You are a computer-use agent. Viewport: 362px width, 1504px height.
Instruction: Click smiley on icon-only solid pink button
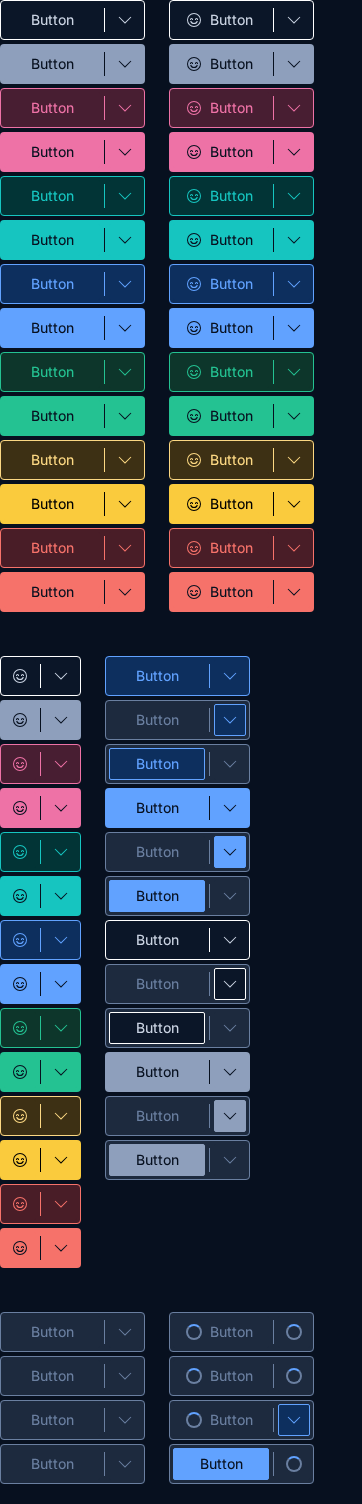coord(20,808)
